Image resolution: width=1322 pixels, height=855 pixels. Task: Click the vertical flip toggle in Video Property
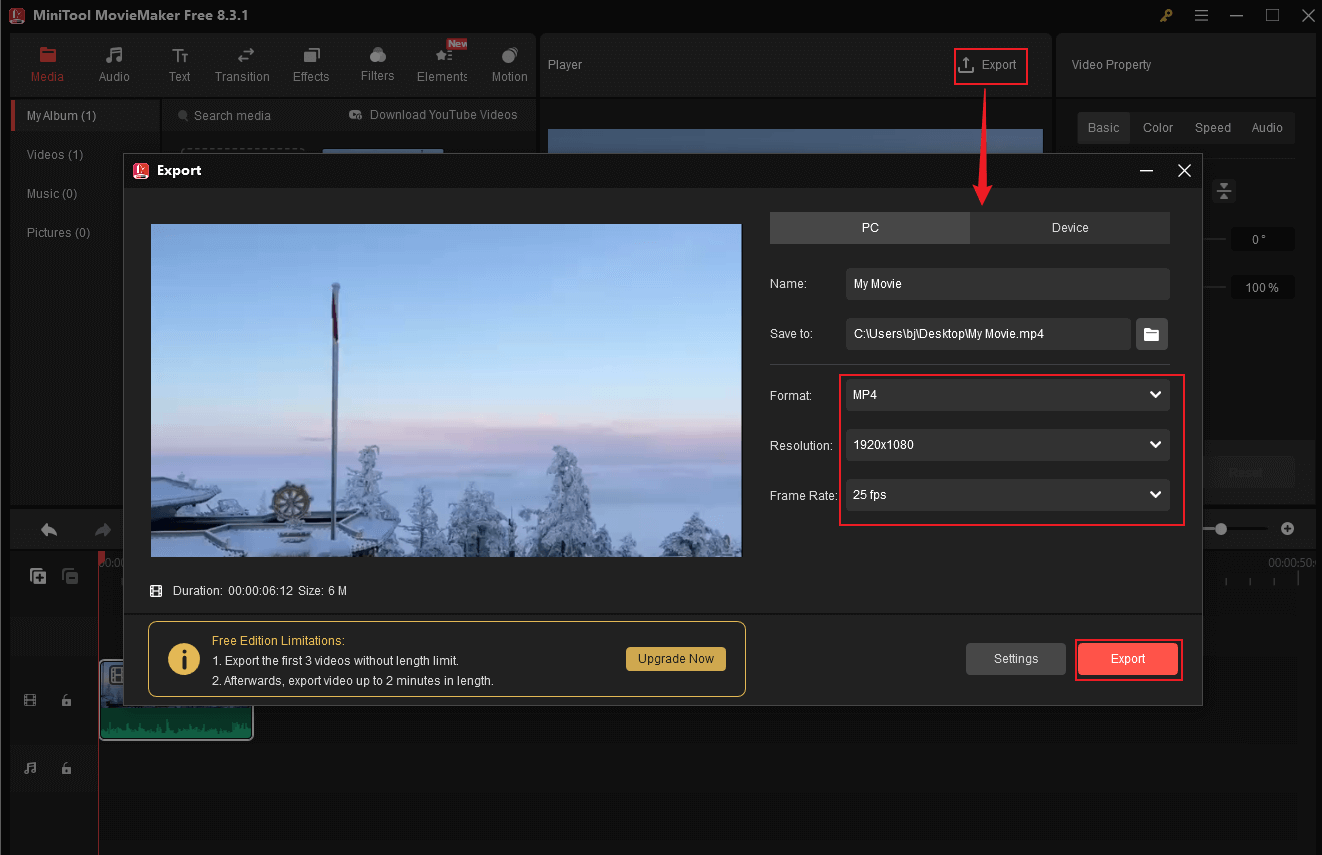point(1224,190)
